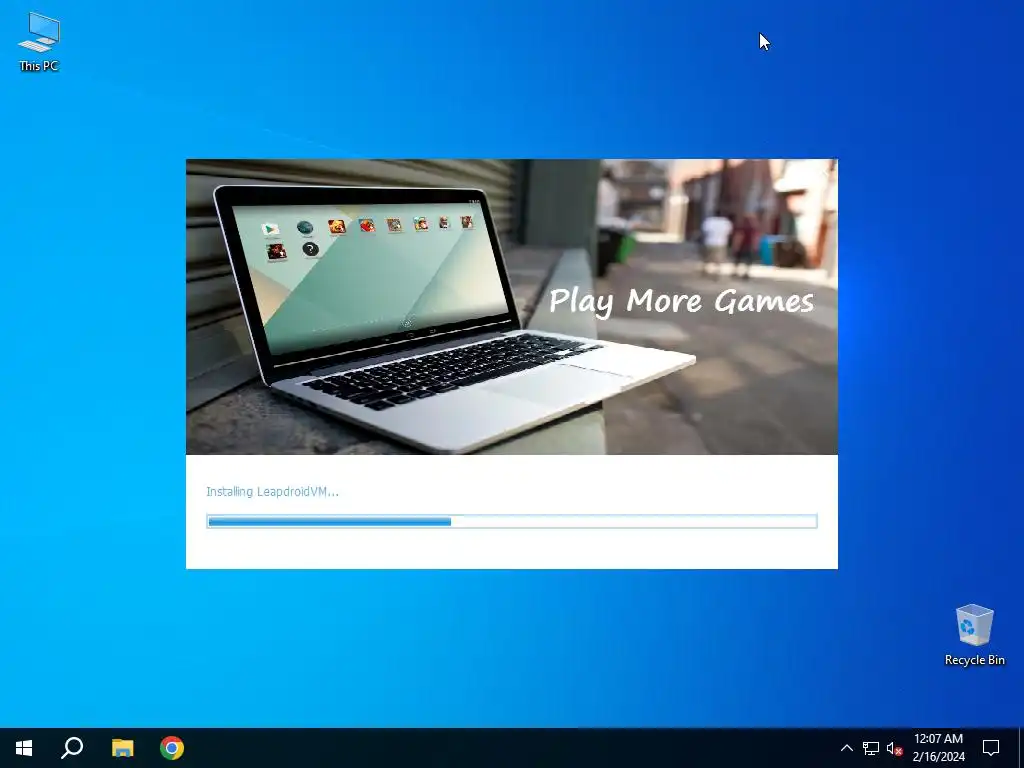
Task: Click the 'Installing LeapdroidVM...' status text
Action: point(272,492)
